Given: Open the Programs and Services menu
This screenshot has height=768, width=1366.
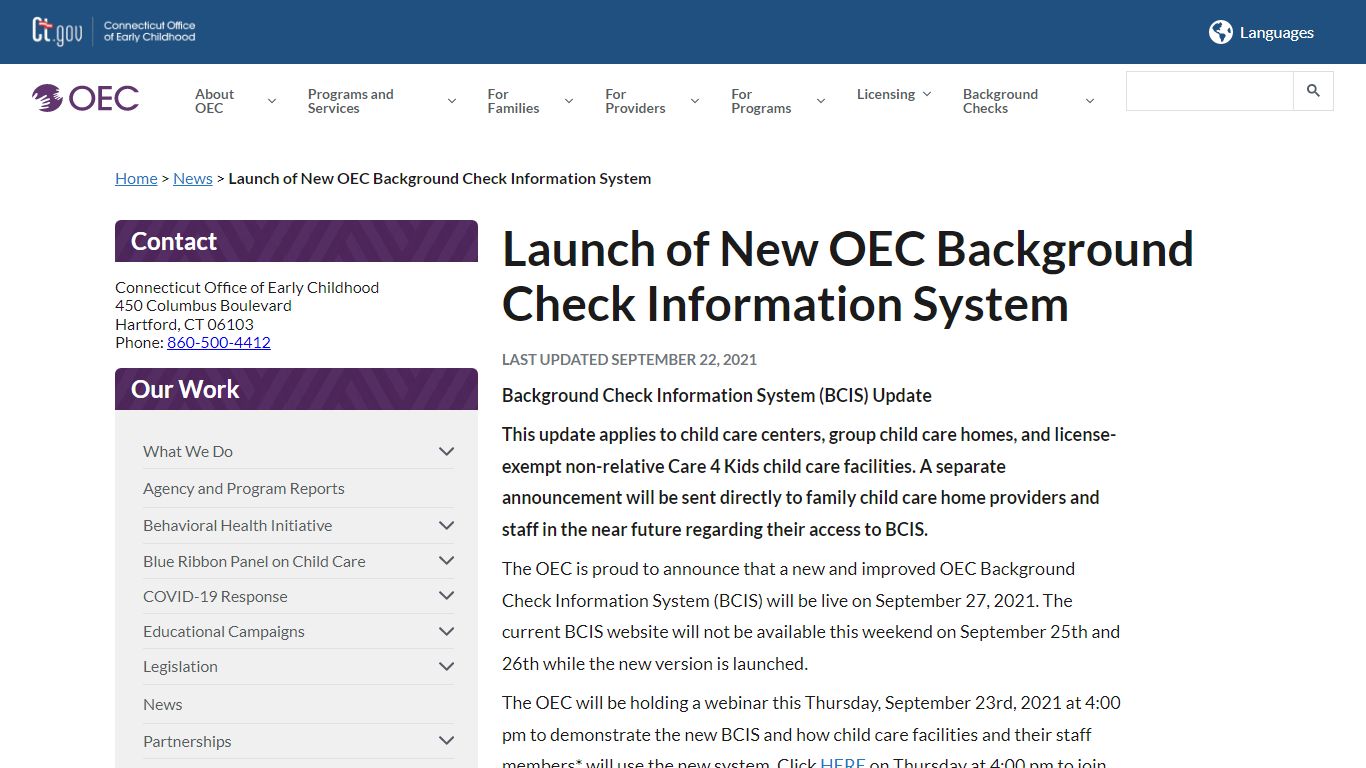Looking at the screenshot, I should (x=350, y=101).
